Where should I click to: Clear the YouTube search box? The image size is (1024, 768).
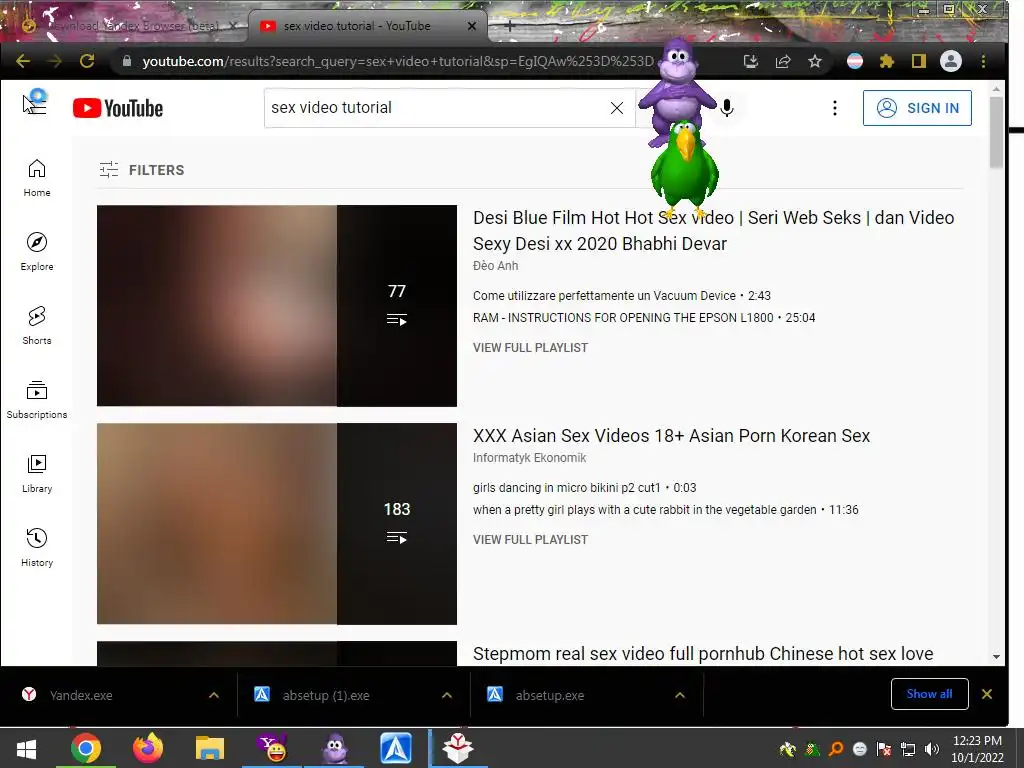click(616, 108)
